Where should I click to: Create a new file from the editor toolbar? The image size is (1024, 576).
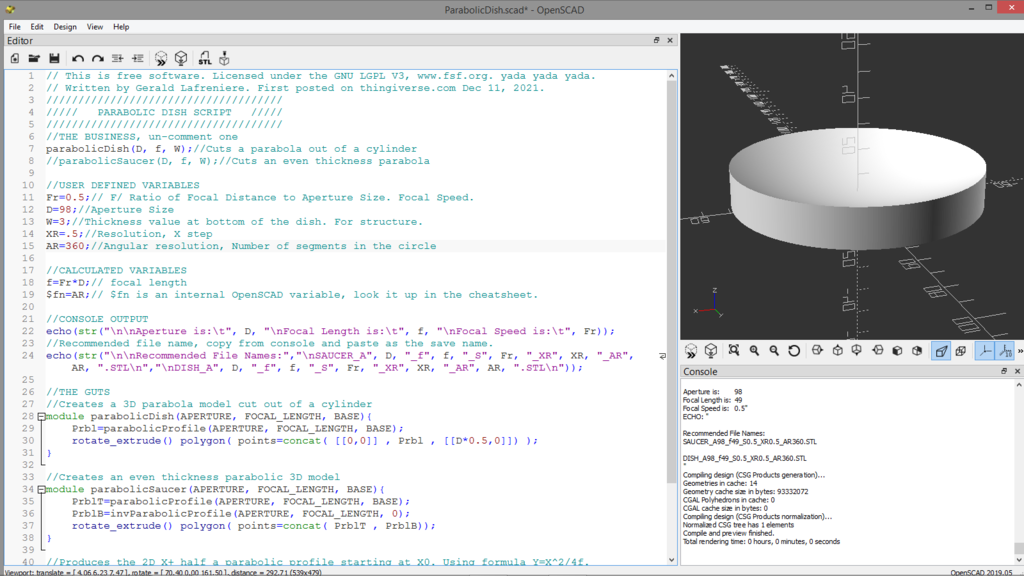(x=14, y=59)
